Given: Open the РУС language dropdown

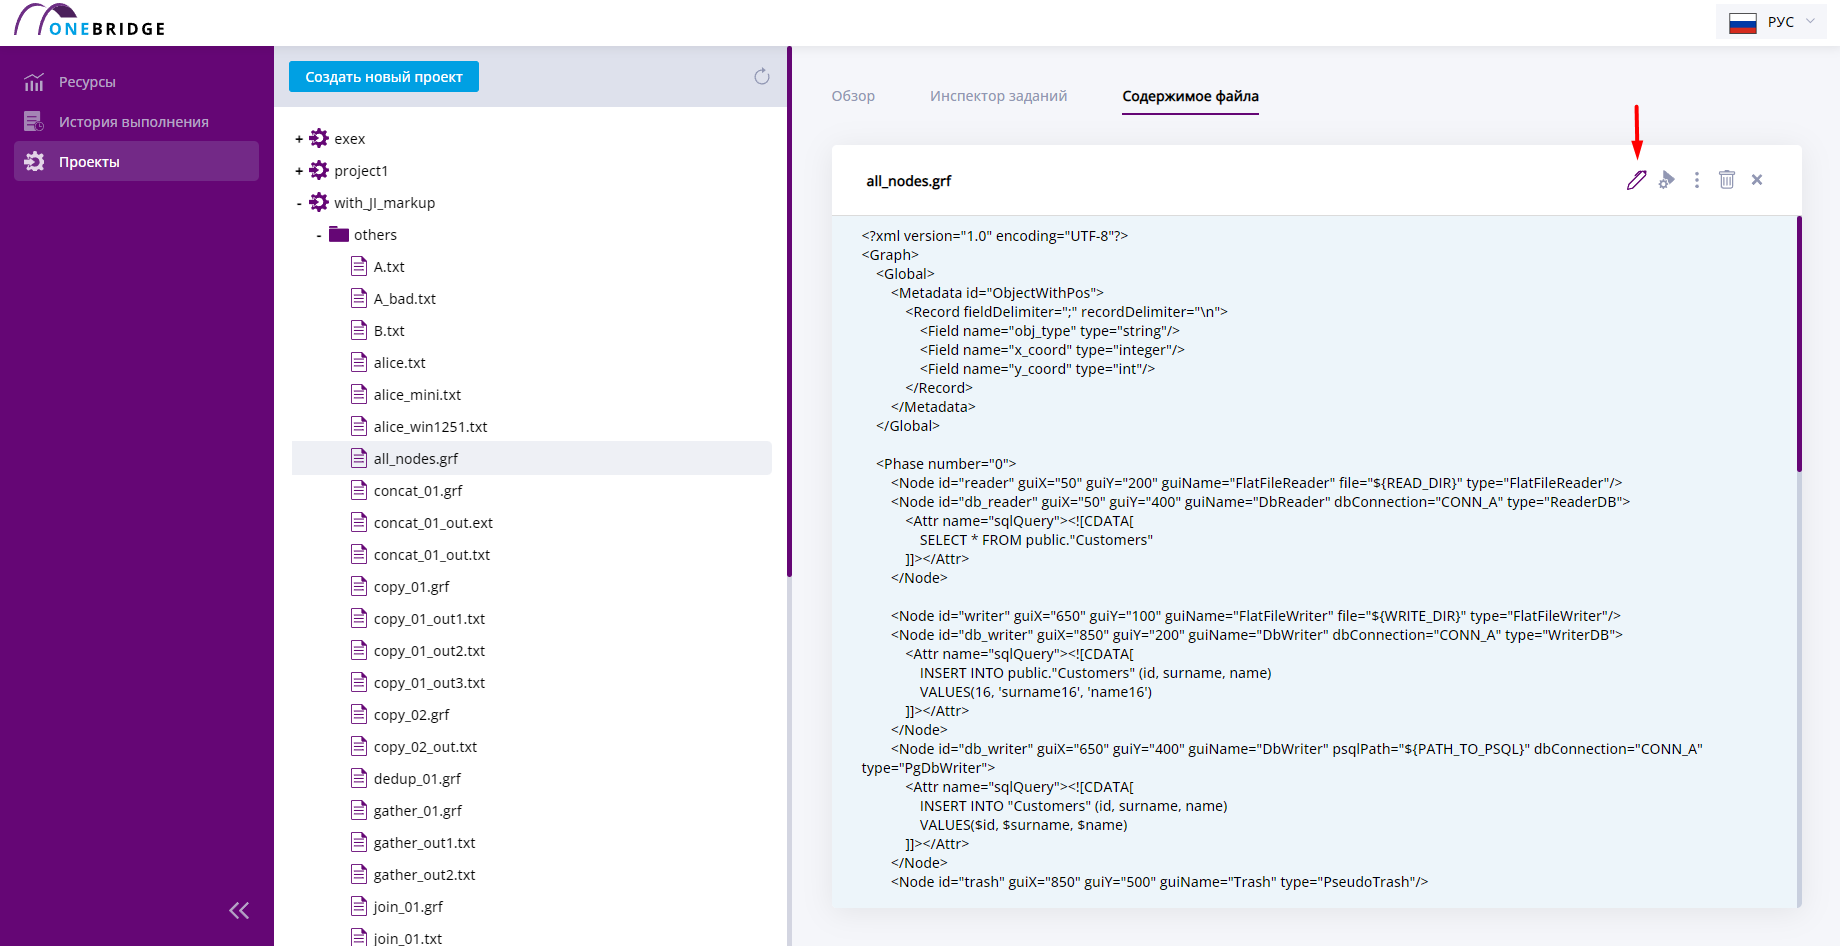Looking at the screenshot, I should click(1772, 22).
